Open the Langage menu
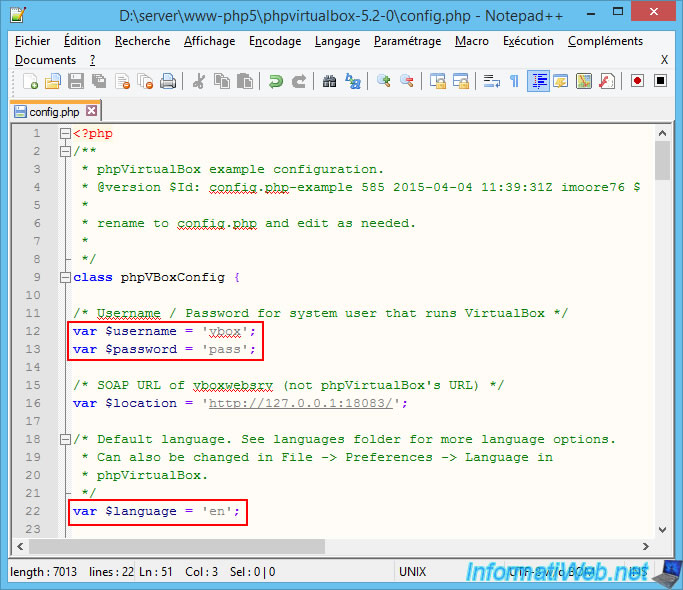Image resolution: width=683 pixels, height=590 pixels. 337,41
